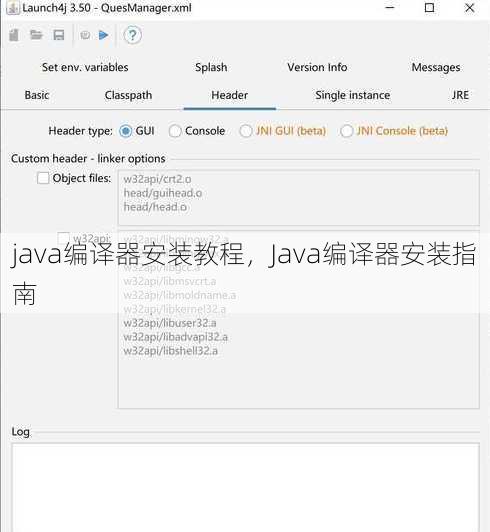Viewport: 490px width, 532px height.
Task: Select the GUI header type radio button
Action: [126, 131]
